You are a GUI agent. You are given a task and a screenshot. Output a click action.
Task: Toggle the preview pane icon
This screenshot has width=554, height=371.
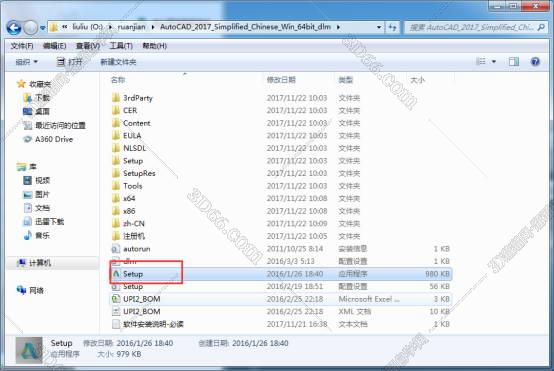514,62
